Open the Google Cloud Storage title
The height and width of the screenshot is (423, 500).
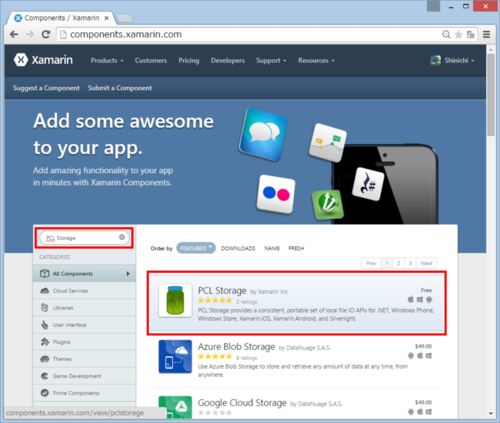[x=242, y=403]
